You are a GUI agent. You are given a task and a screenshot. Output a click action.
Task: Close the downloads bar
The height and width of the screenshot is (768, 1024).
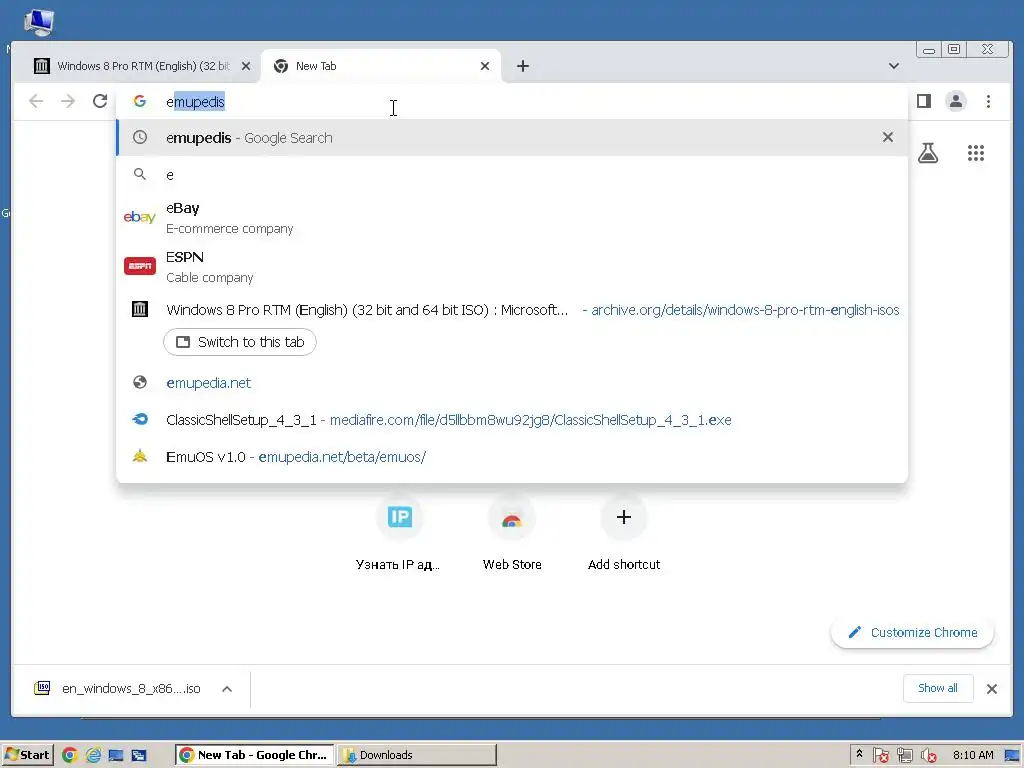point(991,689)
